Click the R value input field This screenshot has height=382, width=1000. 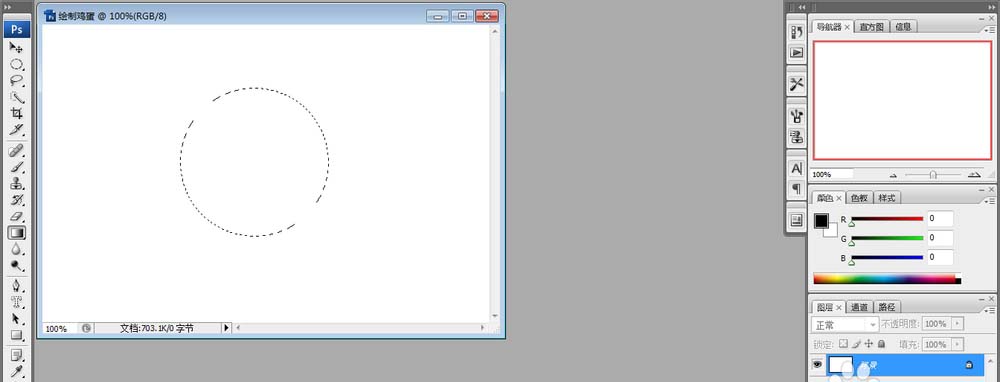click(x=940, y=218)
